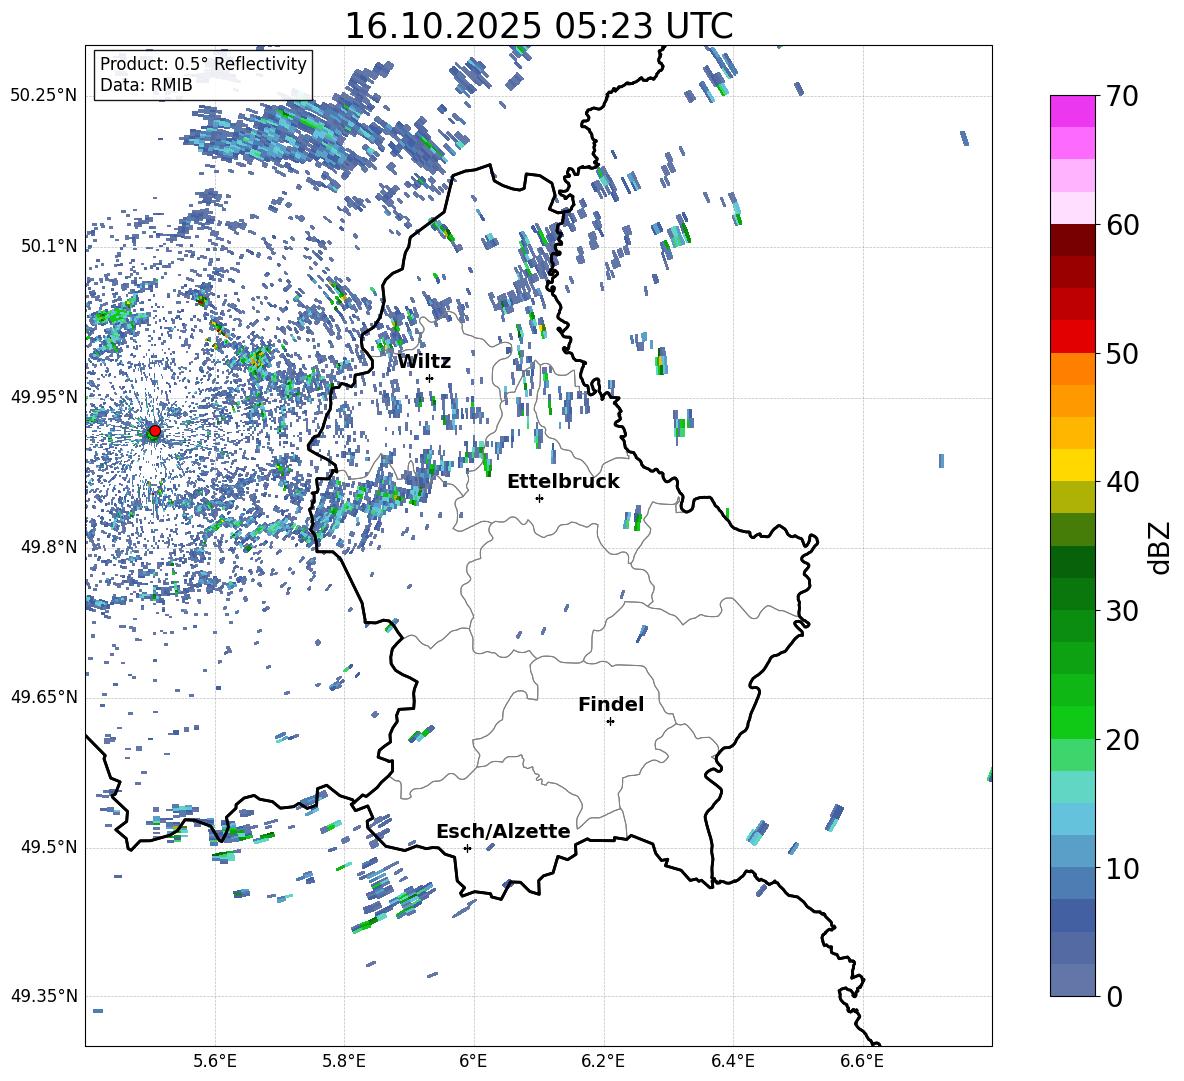
Task: Click the 50.25°N latitude tick label
Action: [x=44, y=96]
